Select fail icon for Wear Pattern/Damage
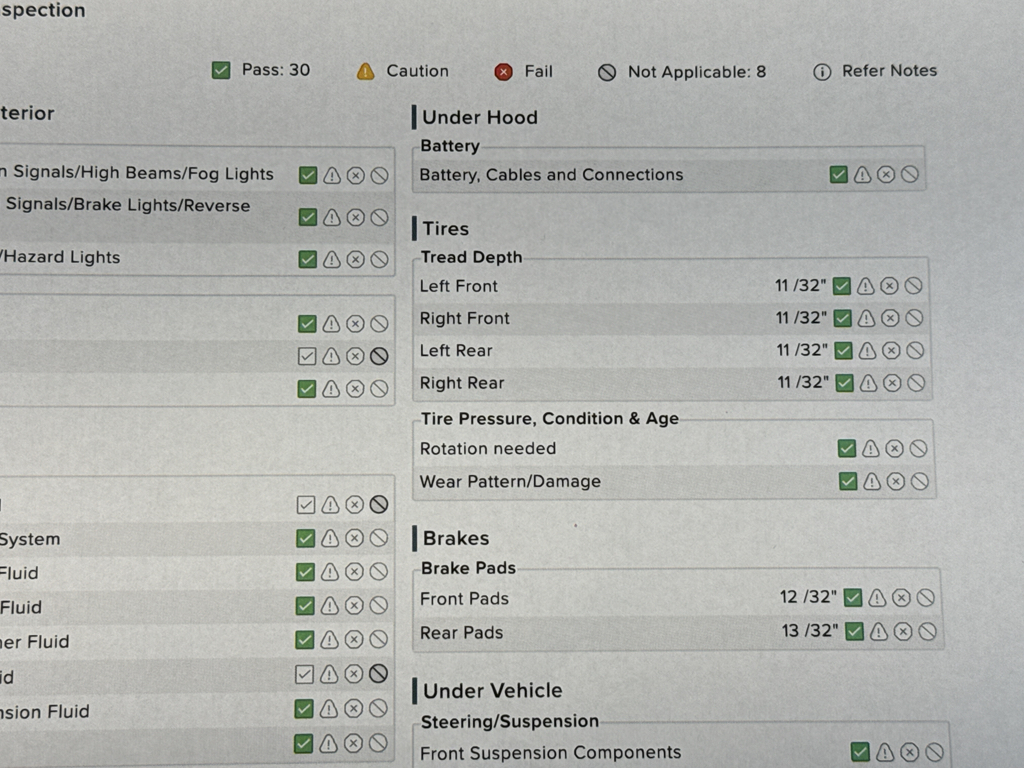Viewport: 1024px width, 768px height. coord(896,482)
